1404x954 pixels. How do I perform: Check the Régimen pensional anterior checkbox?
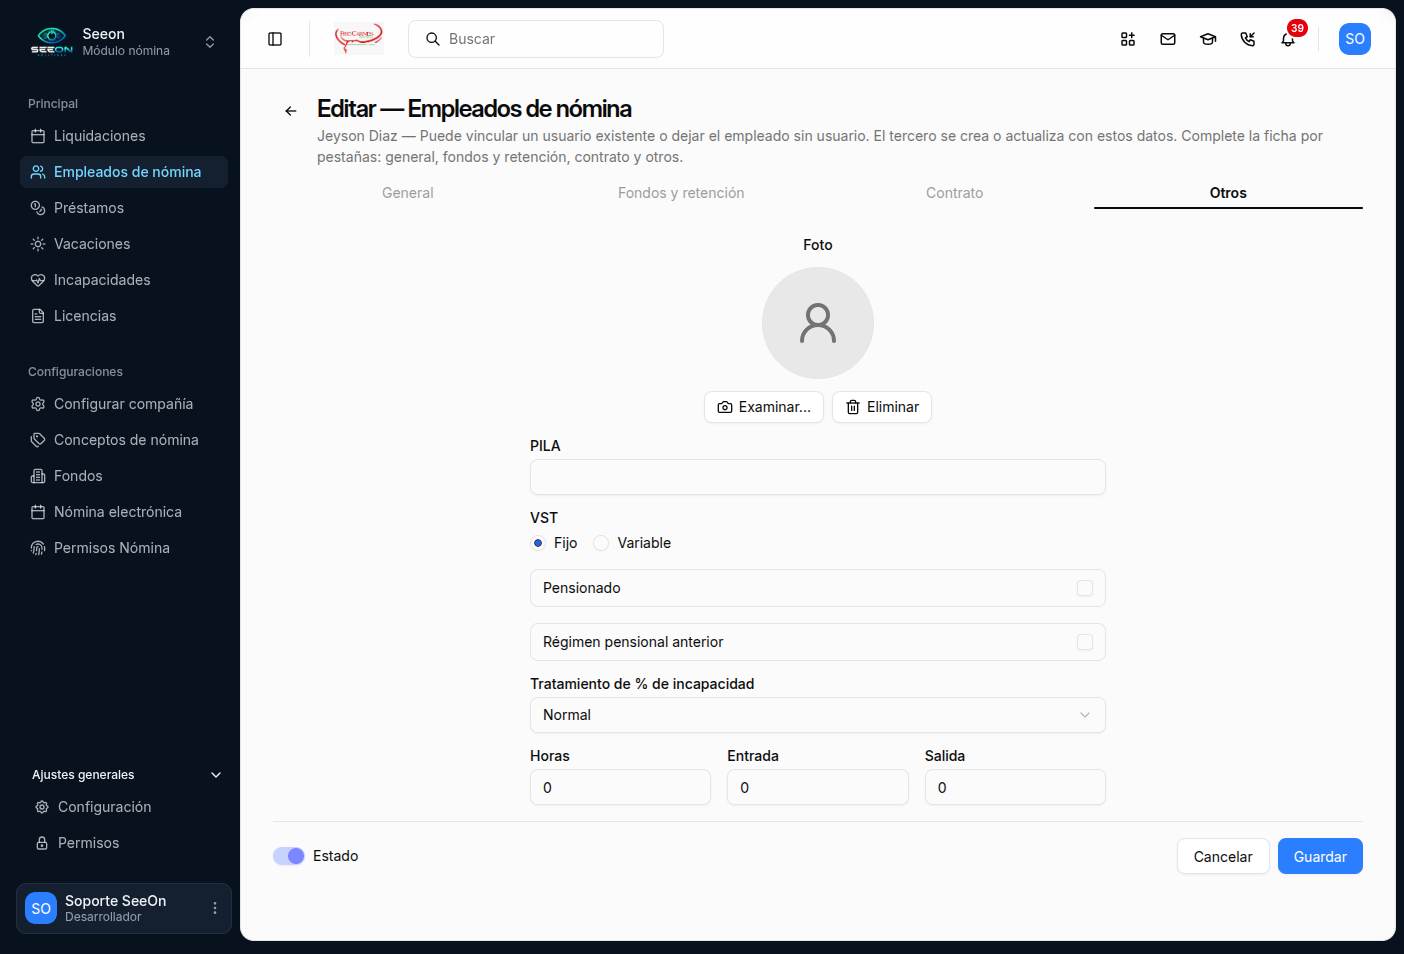click(x=1085, y=642)
